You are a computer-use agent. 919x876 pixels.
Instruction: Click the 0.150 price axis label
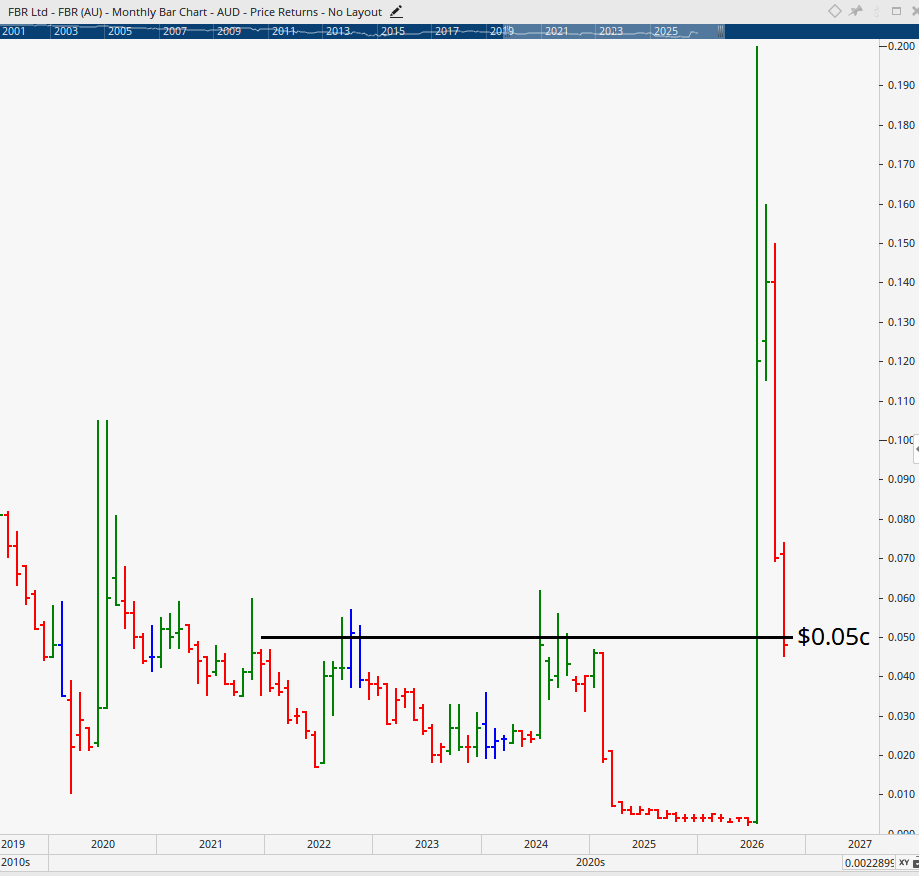click(x=901, y=243)
